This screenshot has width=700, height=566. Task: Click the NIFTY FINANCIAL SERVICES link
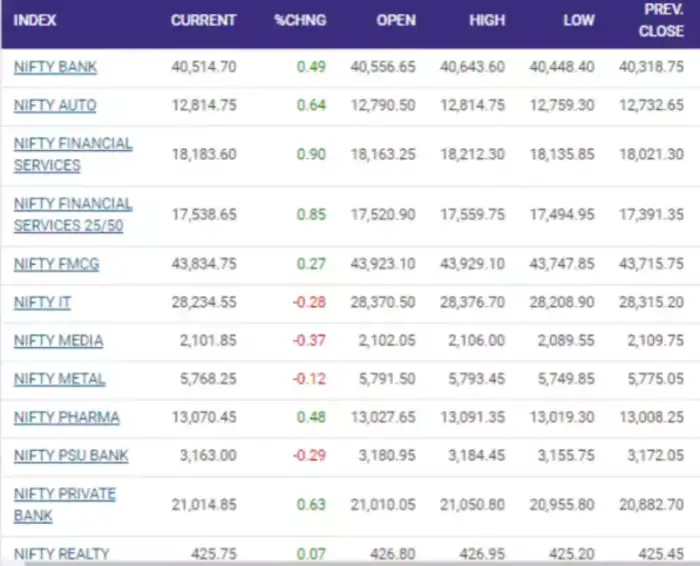click(x=73, y=154)
